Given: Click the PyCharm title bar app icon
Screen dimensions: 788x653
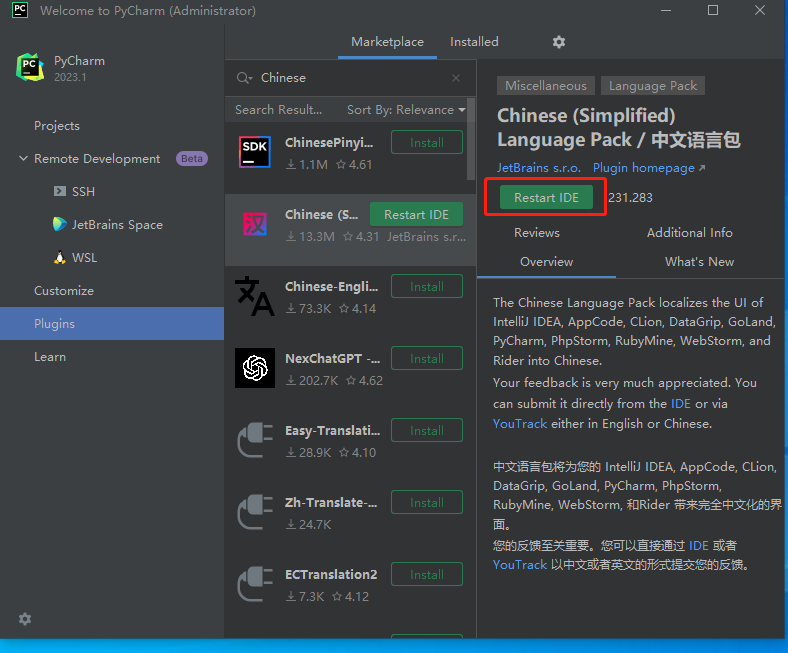Looking at the screenshot, I should pos(20,10).
